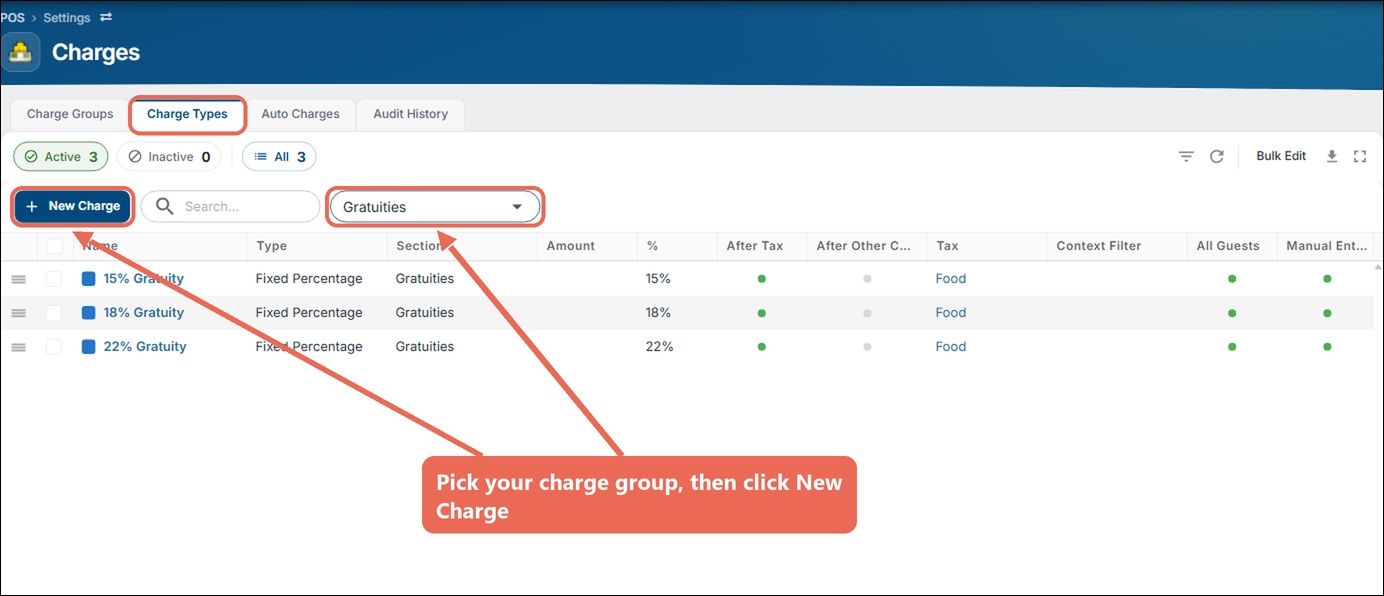The image size is (1384, 596).
Task: Open the Gratuities charge group dropdown
Action: click(435, 207)
